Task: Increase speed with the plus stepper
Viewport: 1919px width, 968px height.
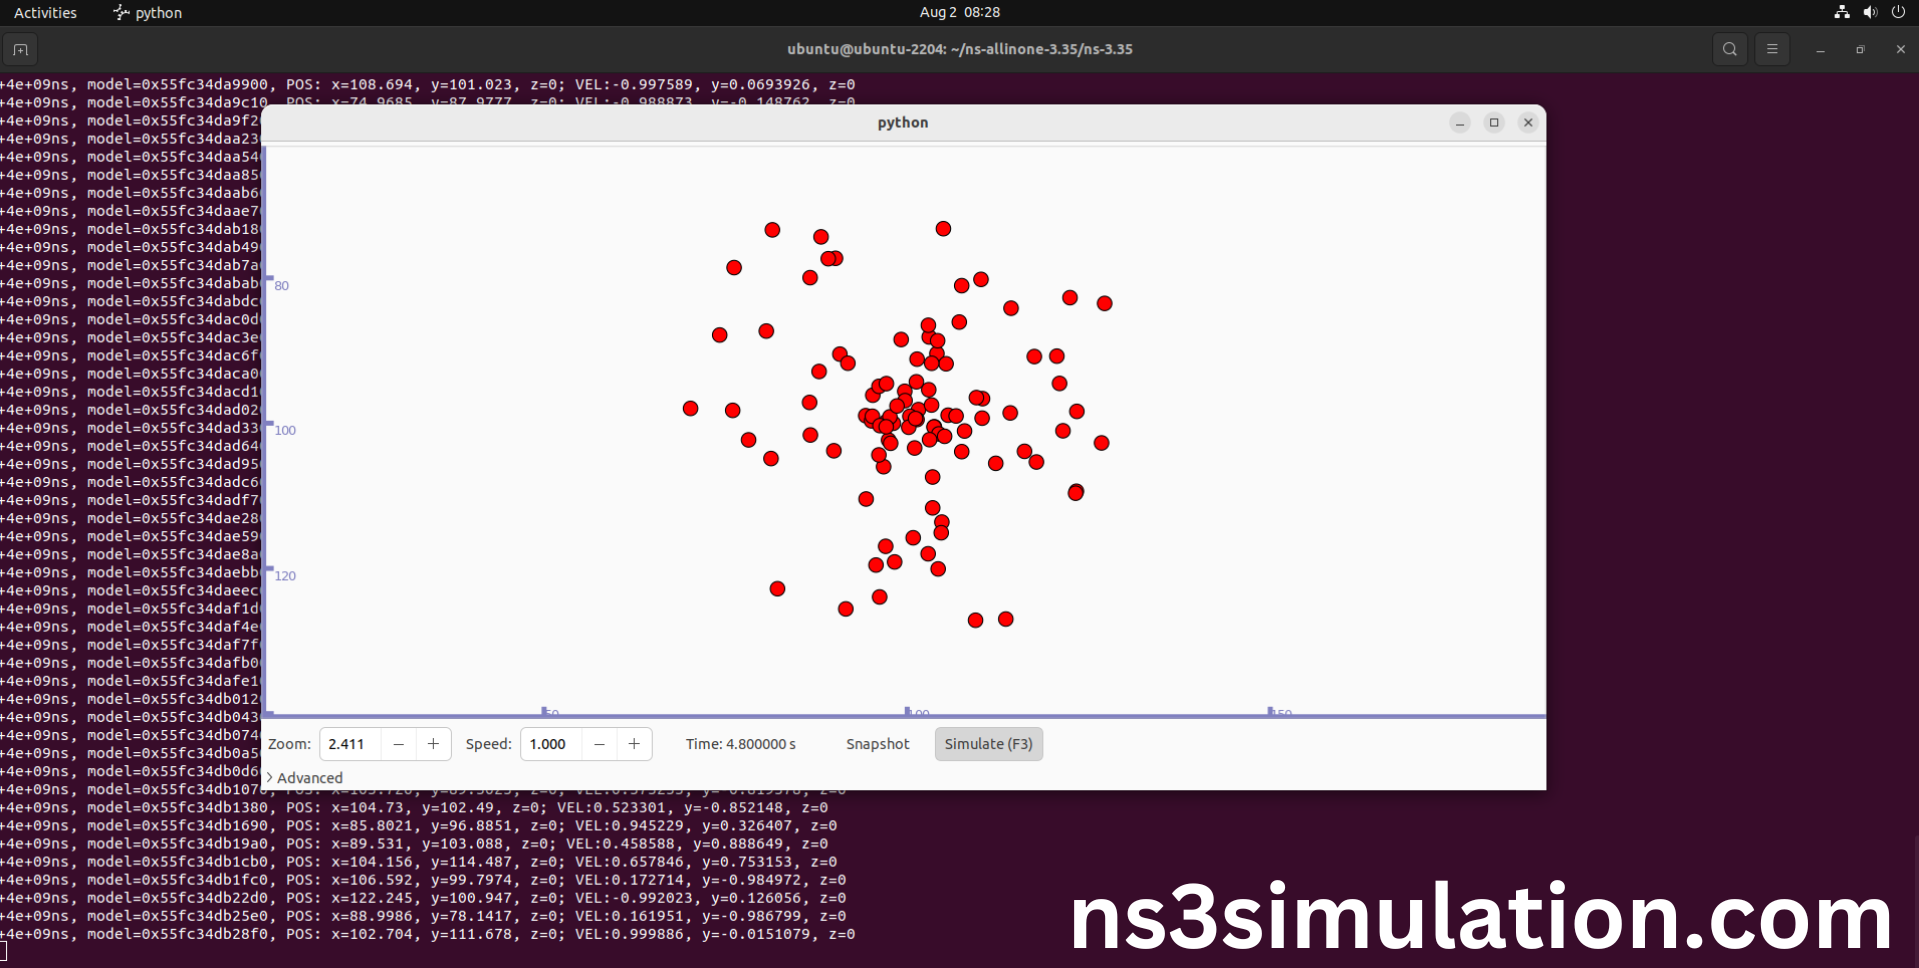Action: pyautogui.click(x=633, y=744)
